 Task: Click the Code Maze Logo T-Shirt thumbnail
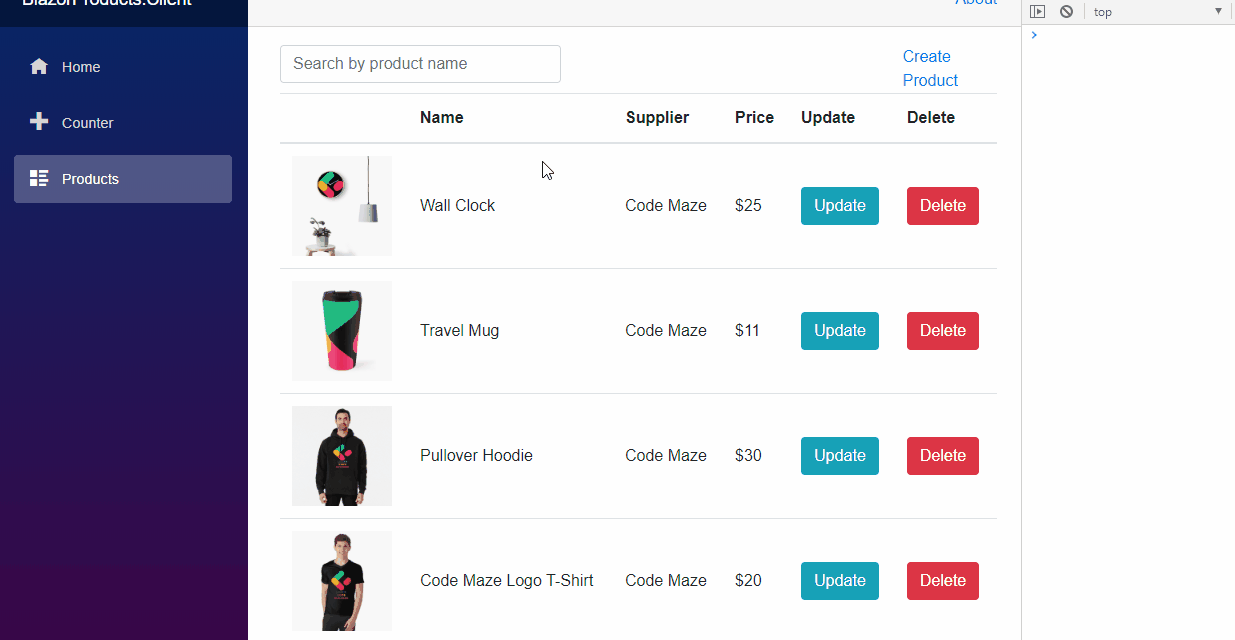(x=342, y=581)
